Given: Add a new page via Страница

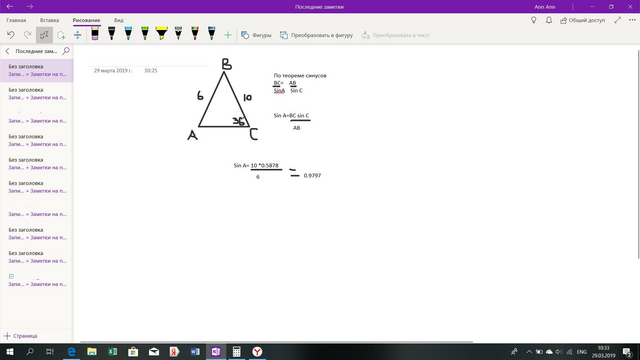Looking at the screenshot, I should [20, 336].
